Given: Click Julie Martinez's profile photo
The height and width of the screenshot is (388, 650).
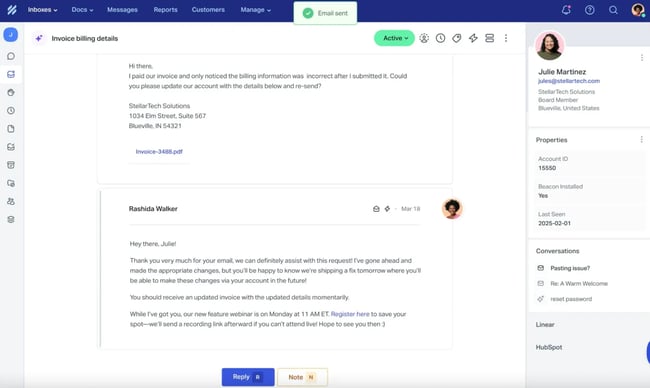Looking at the screenshot, I should (550, 46).
